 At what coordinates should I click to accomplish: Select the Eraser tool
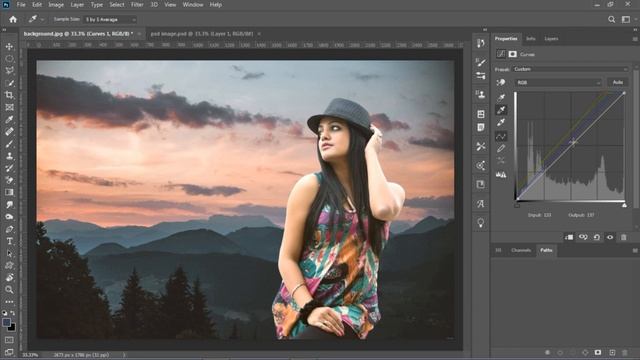click(x=9, y=180)
